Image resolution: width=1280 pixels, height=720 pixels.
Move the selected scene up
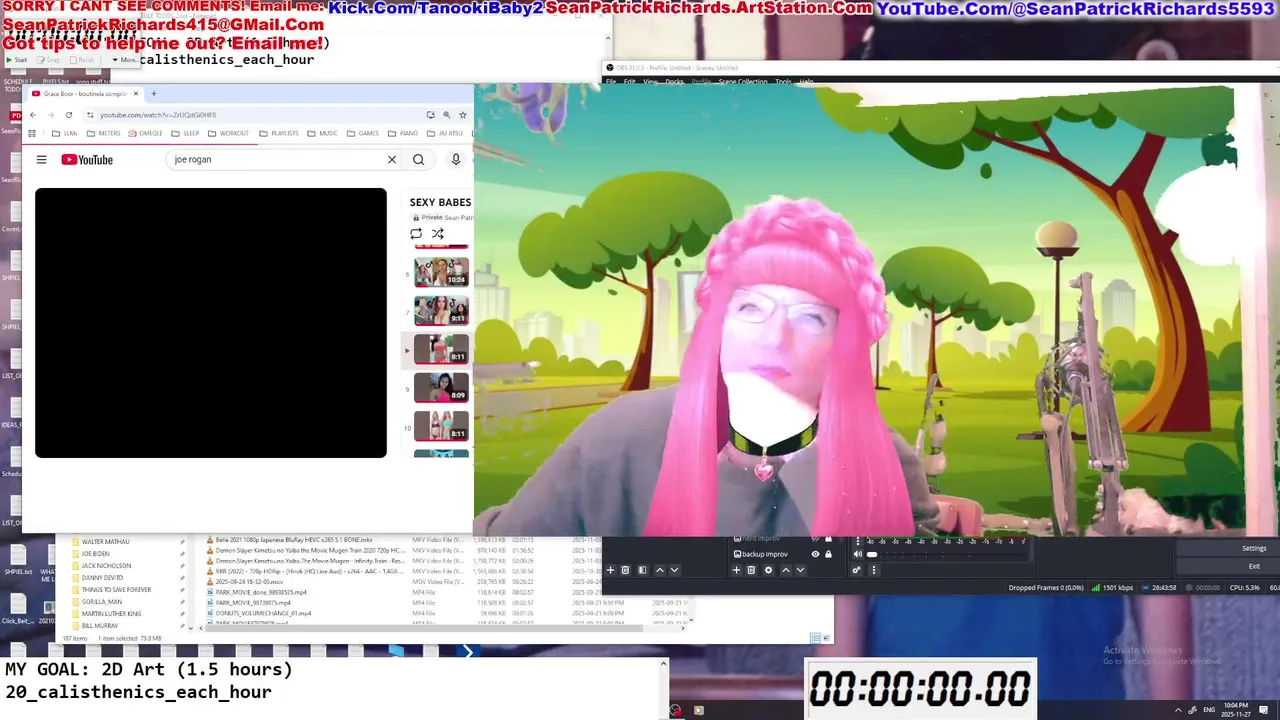coord(659,570)
